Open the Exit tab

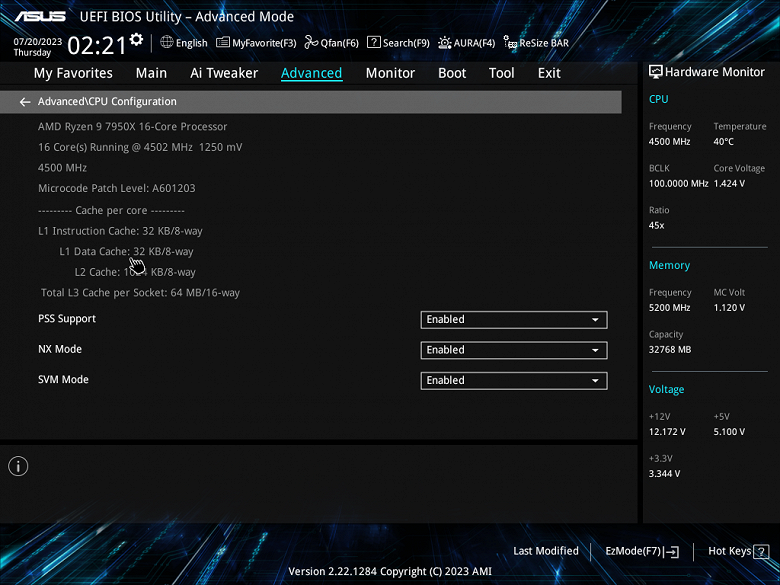coord(549,73)
